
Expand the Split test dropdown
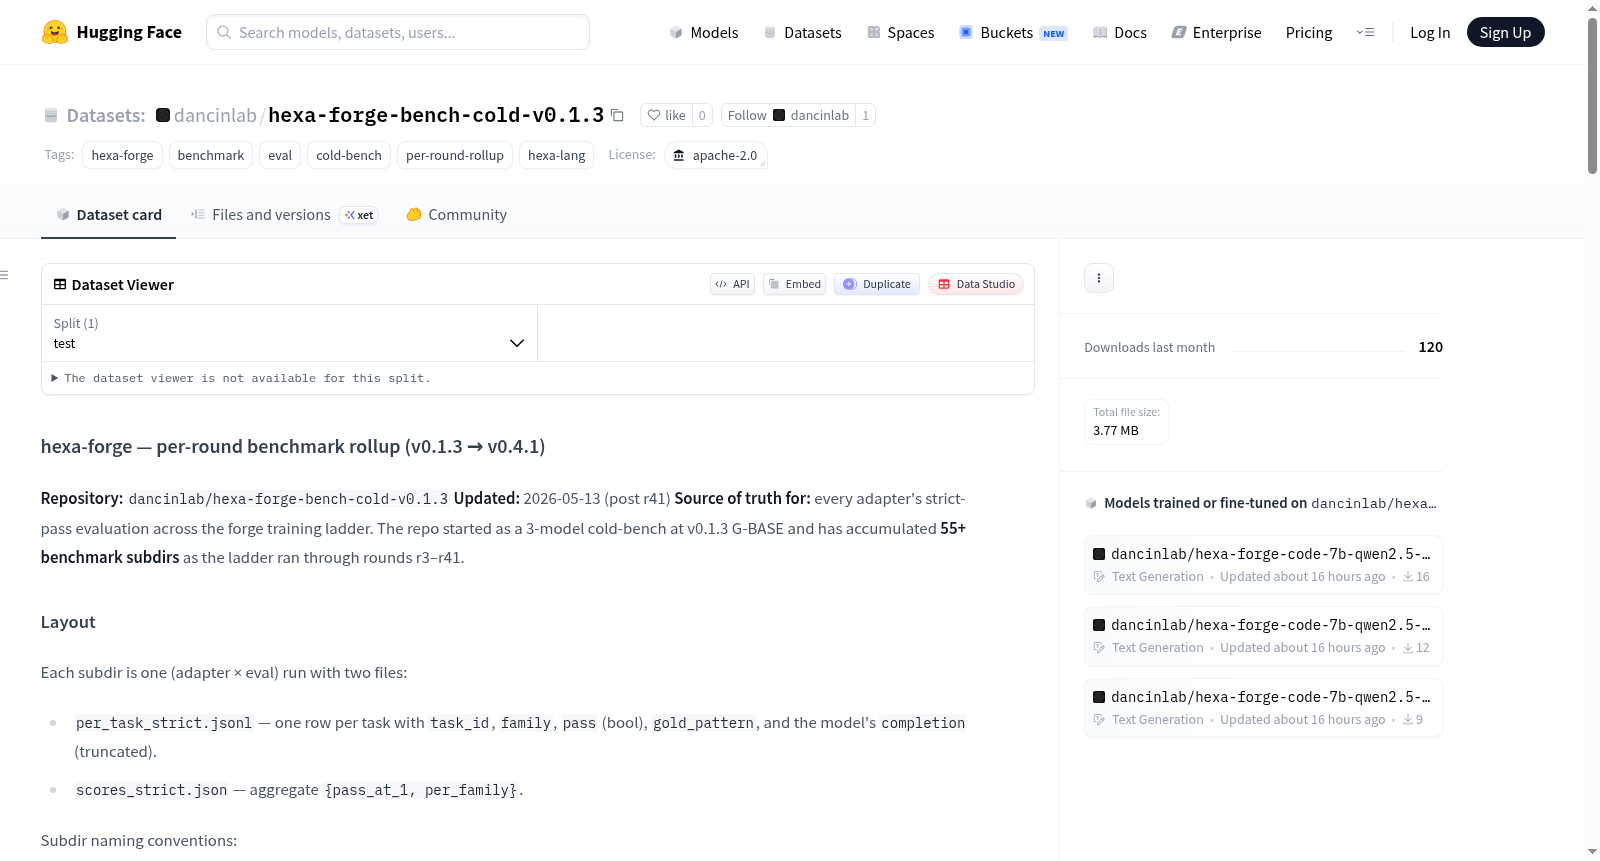point(289,333)
